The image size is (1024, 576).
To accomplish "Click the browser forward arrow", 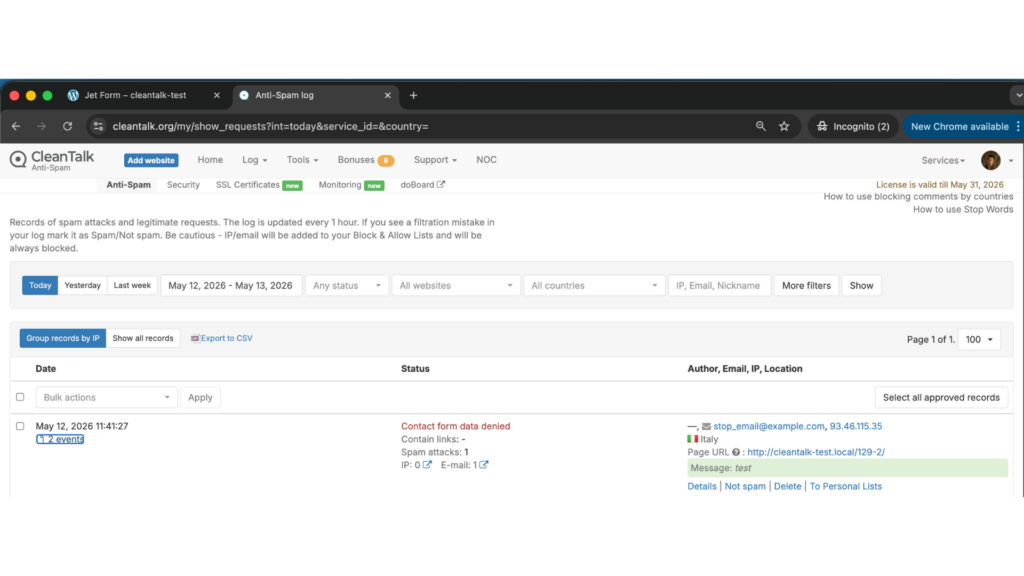I will pyautogui.click(x=42, y=127).
